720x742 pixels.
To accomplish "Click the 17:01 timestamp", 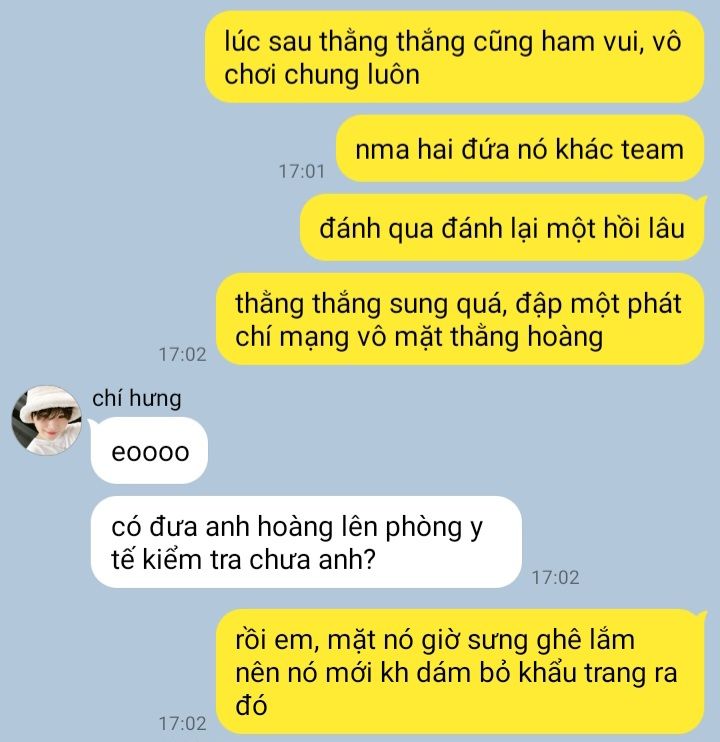I will click(302, 171).
